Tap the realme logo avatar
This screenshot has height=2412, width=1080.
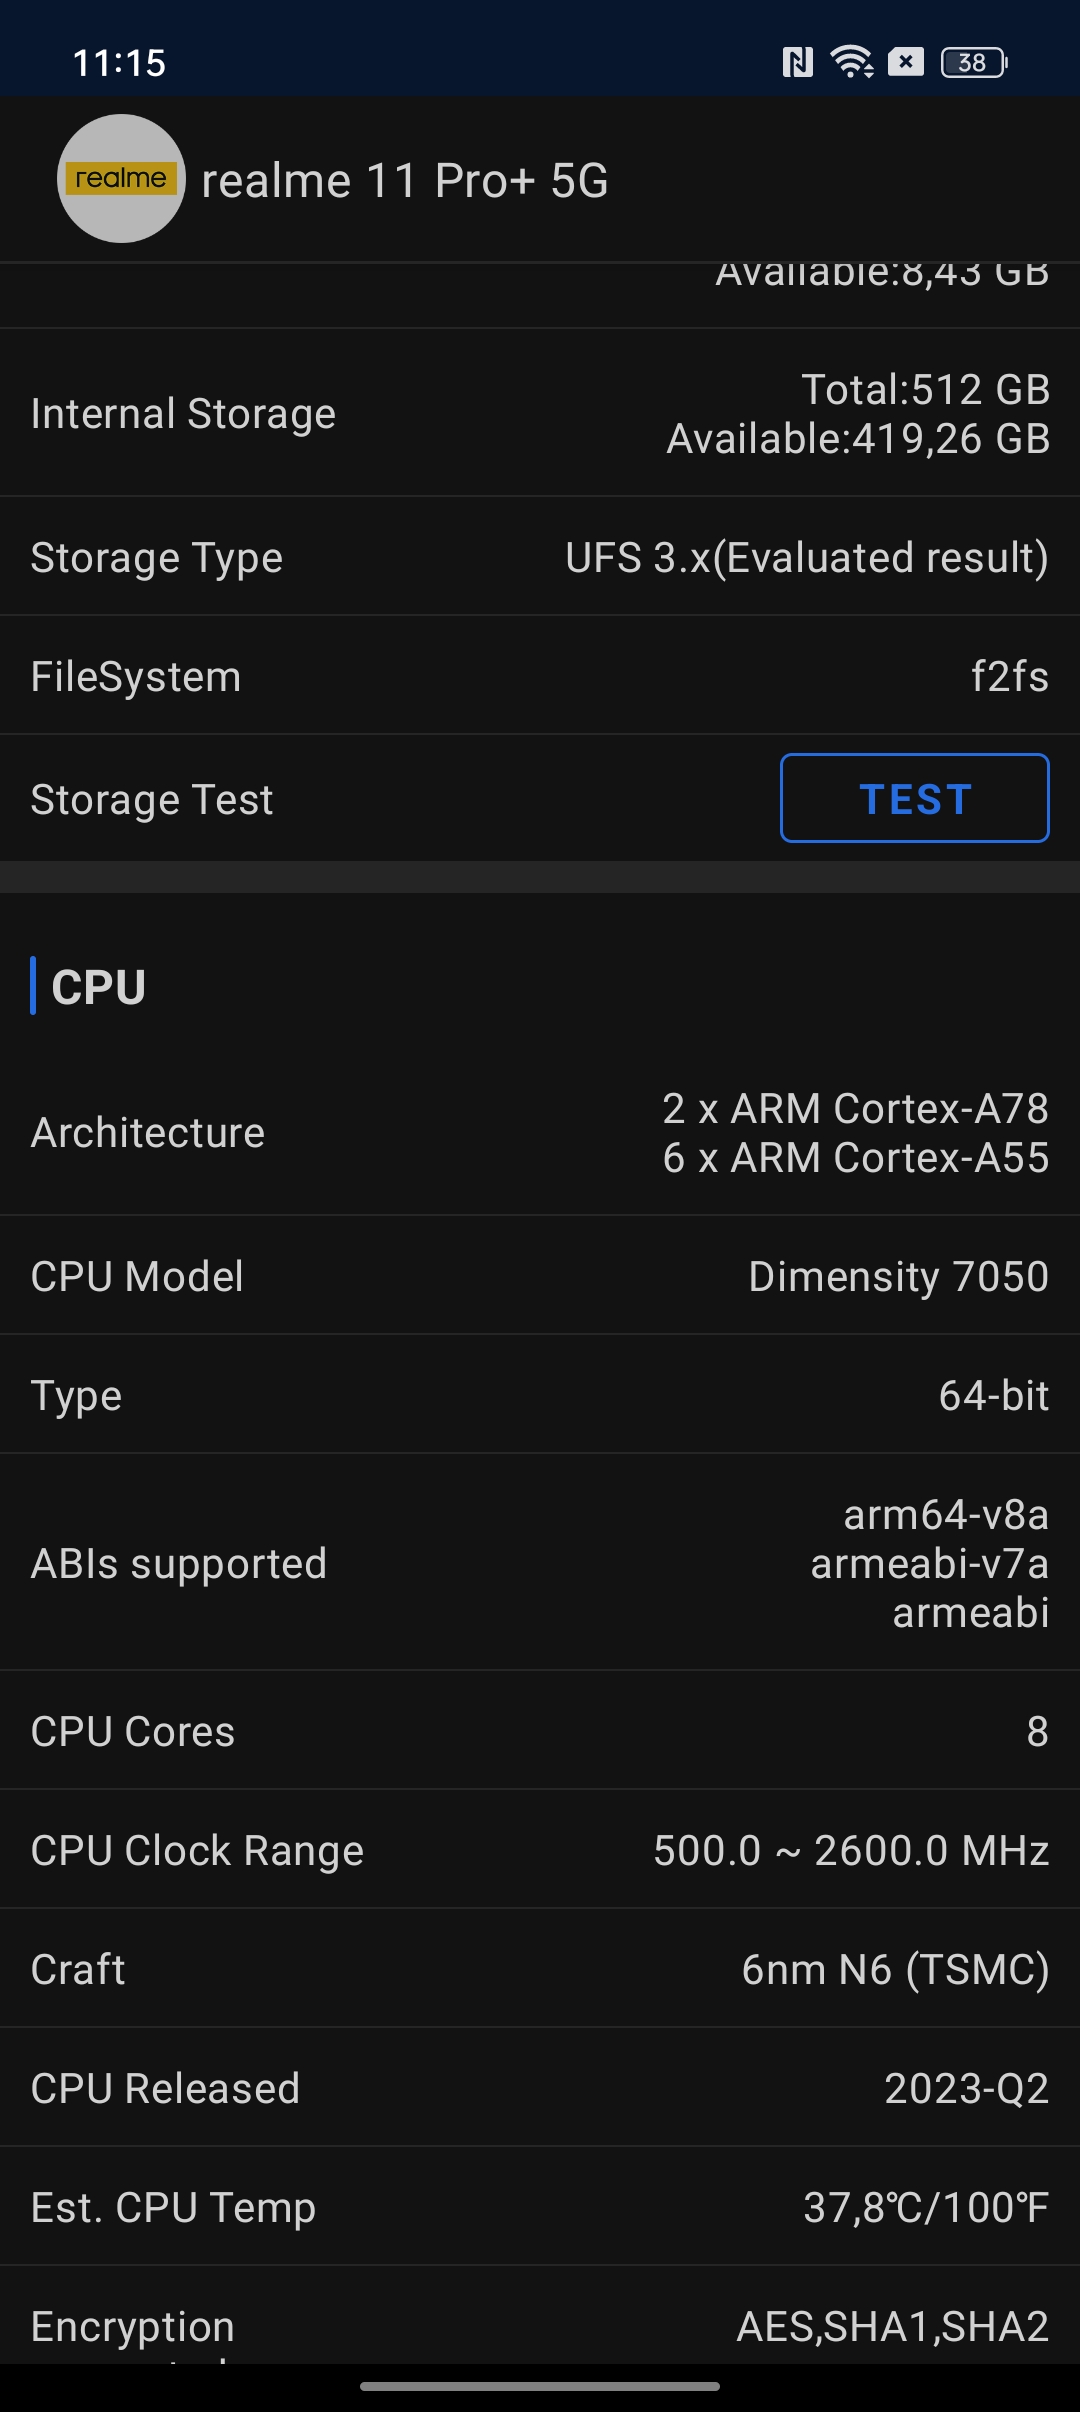pos(121,179)
